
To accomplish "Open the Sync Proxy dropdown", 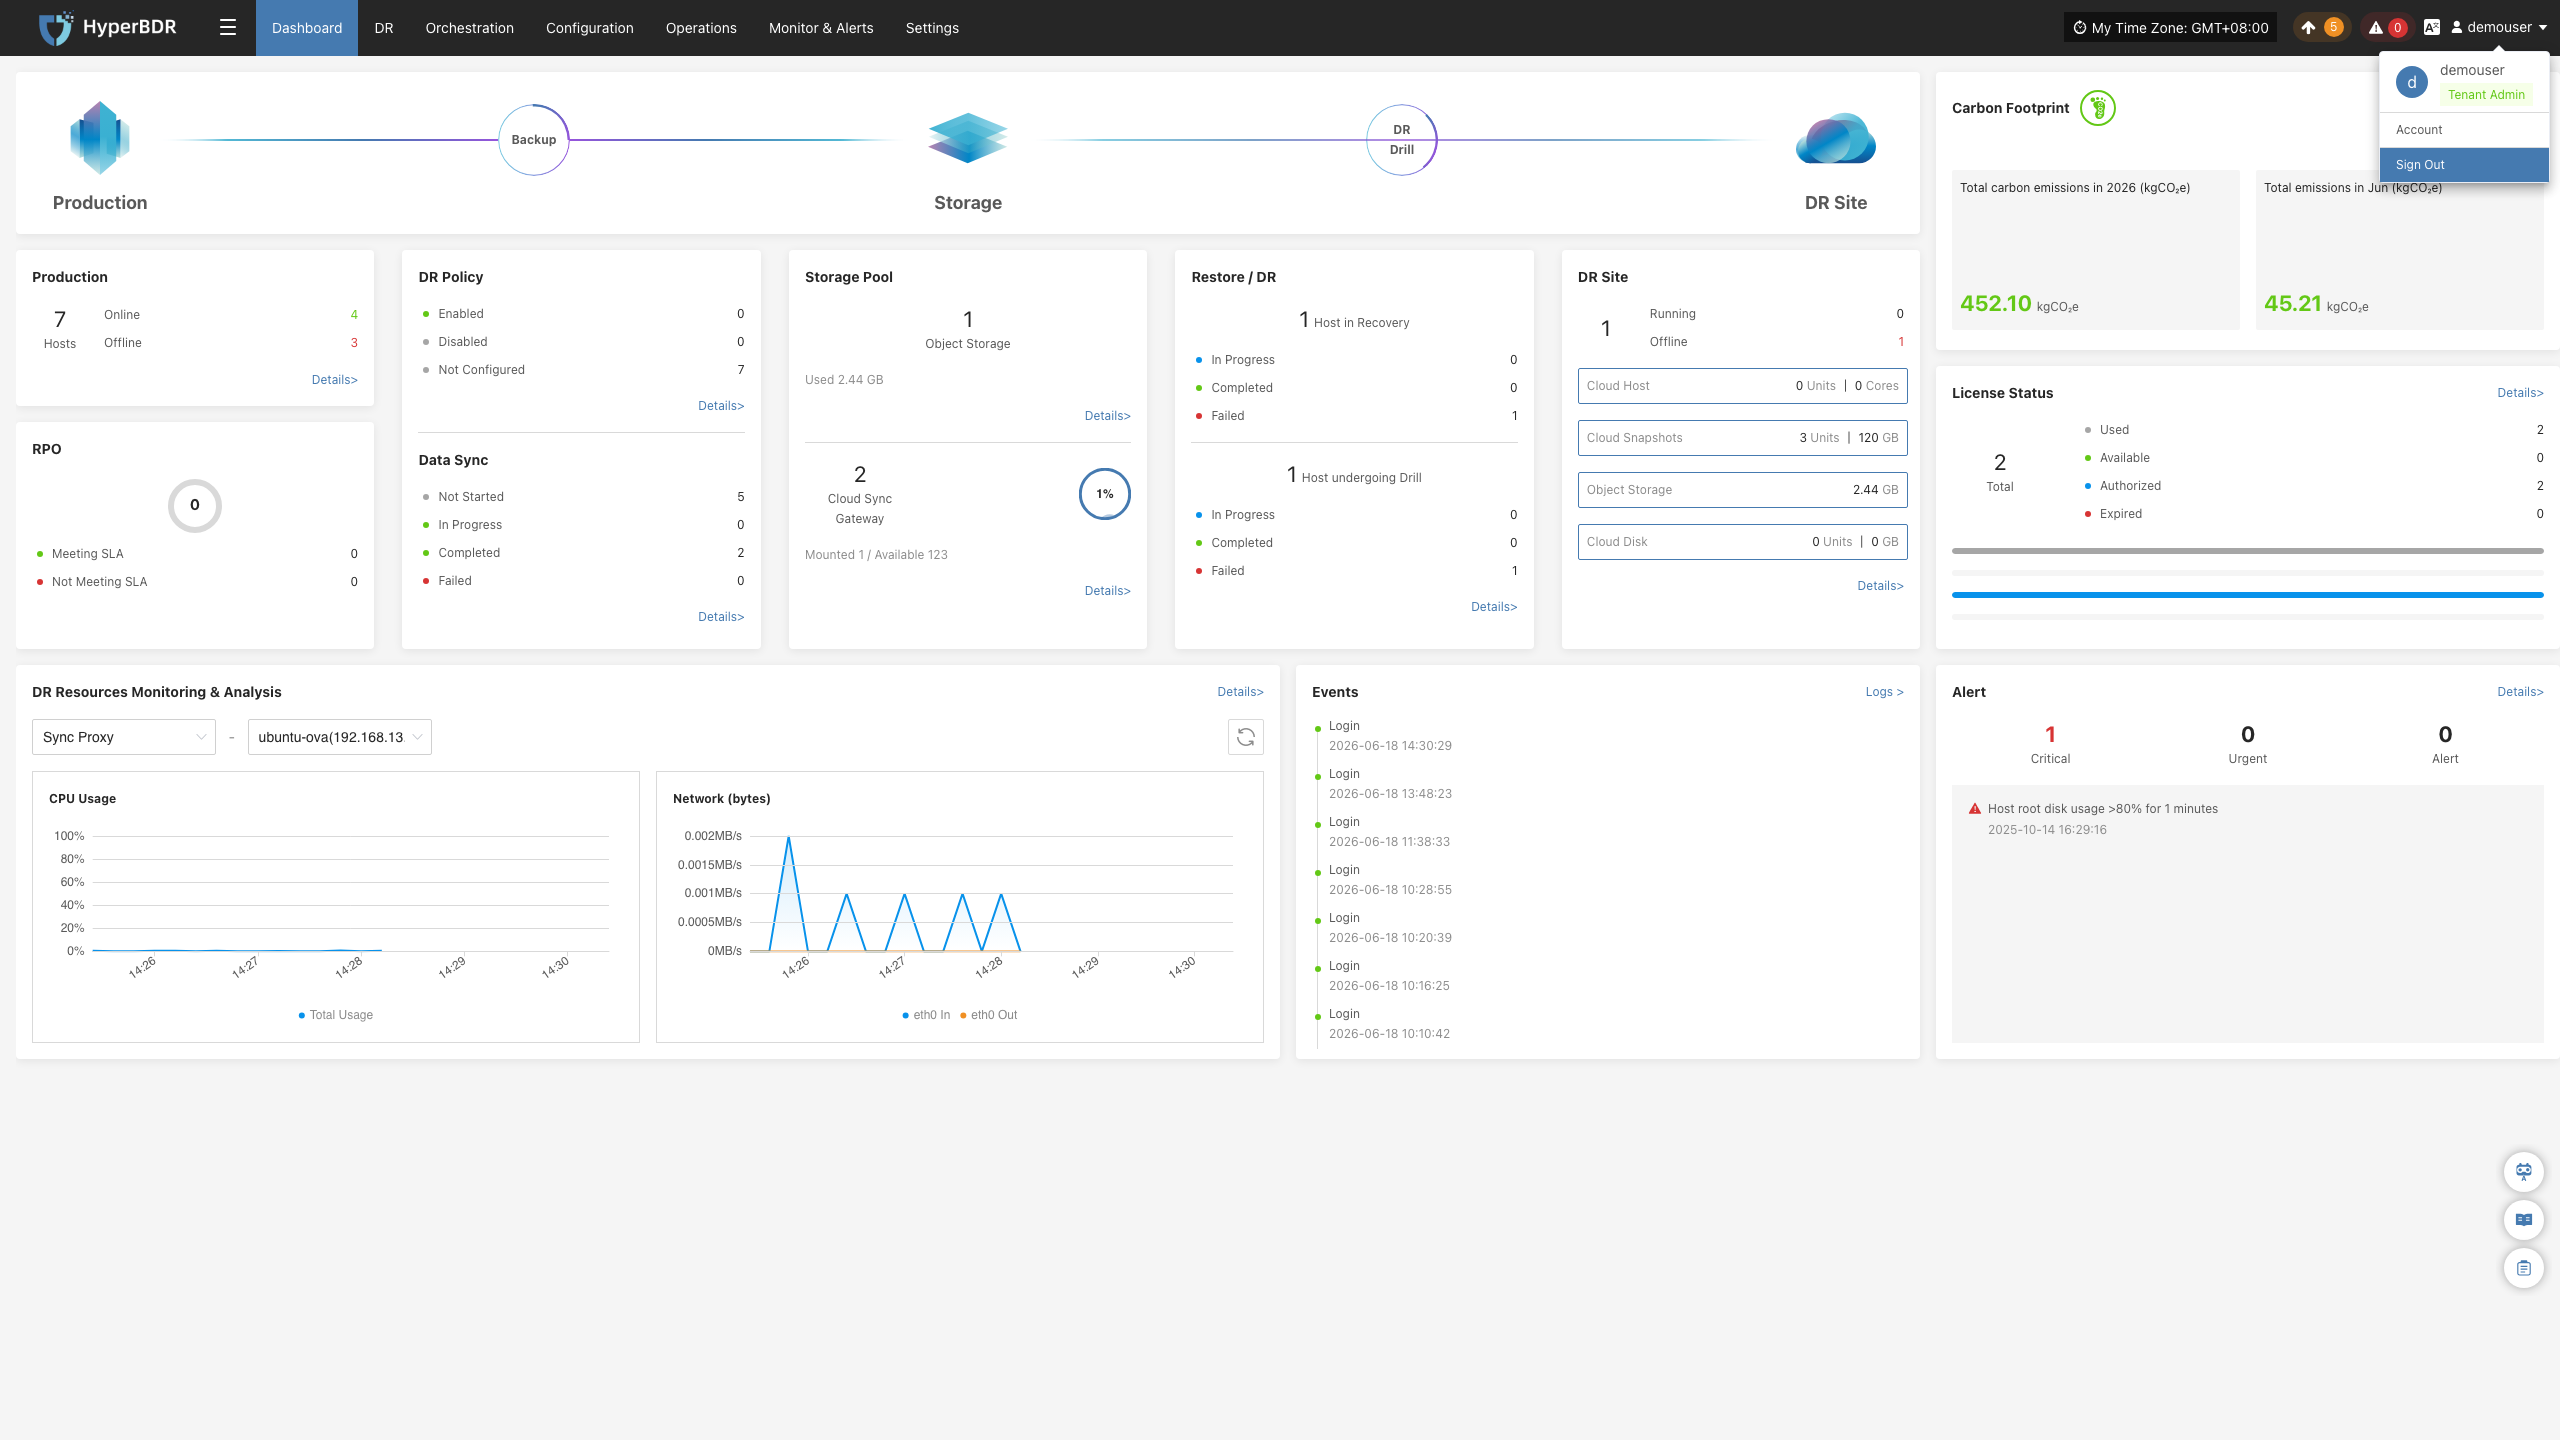I will click(124, 737).
